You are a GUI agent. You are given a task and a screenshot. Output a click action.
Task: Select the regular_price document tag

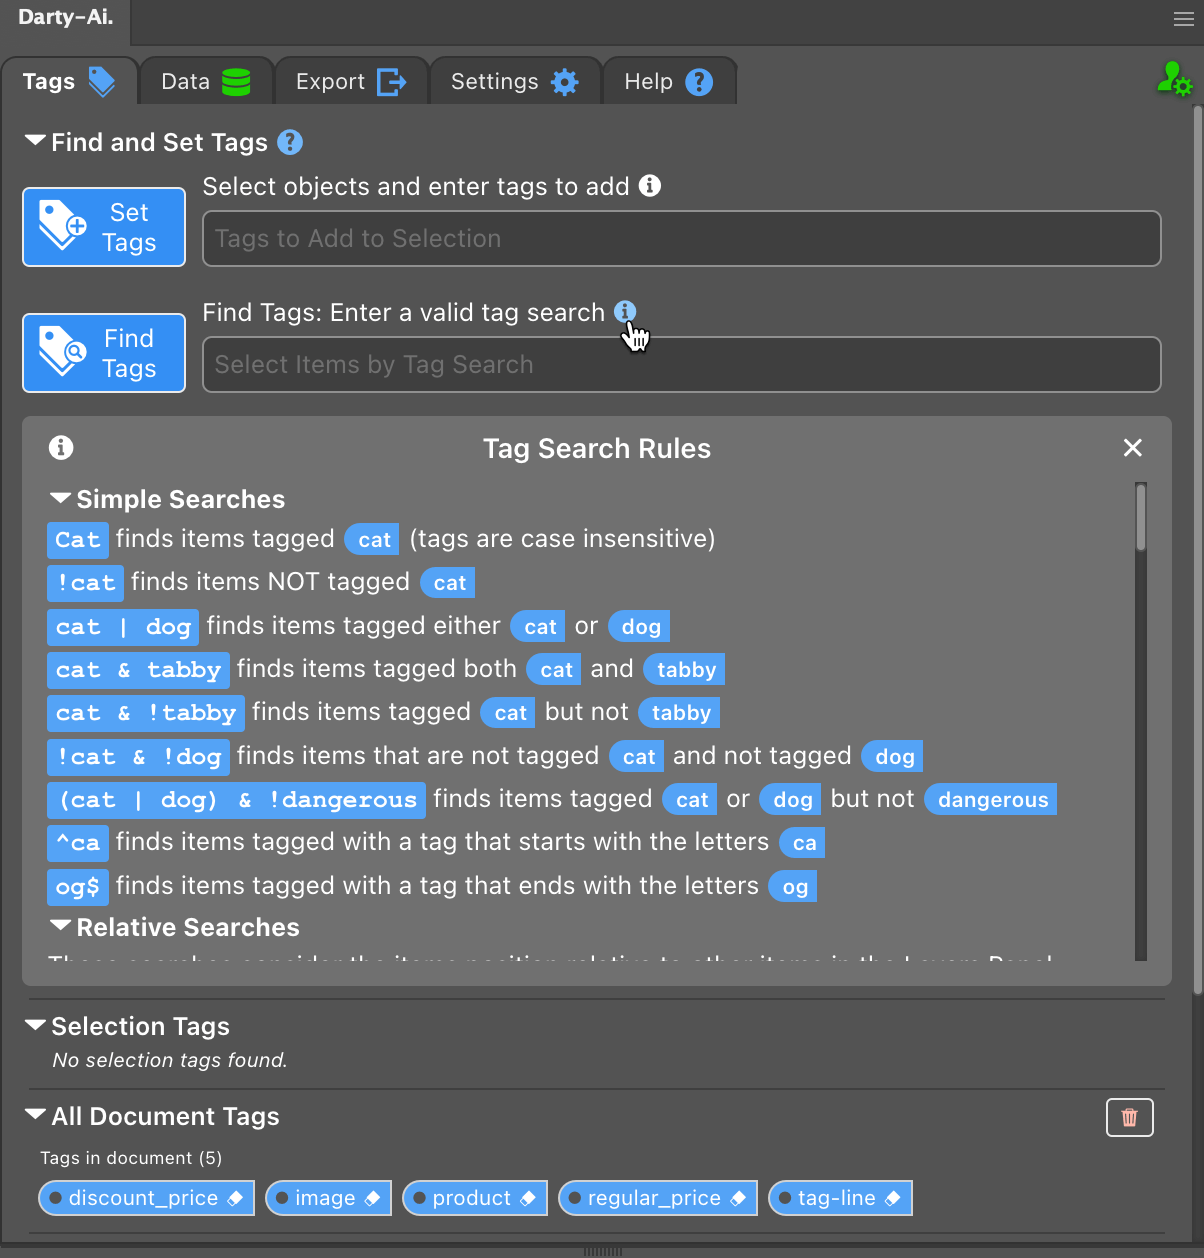tap(657, 1198)
